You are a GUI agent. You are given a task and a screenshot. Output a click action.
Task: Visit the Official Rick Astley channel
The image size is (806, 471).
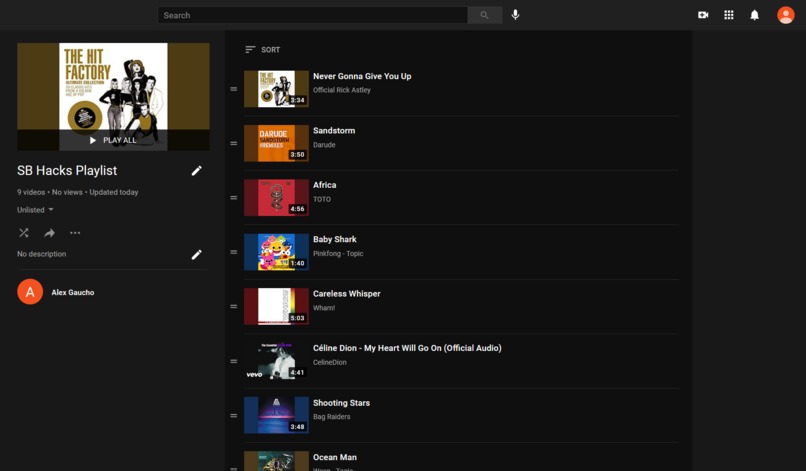342,90
